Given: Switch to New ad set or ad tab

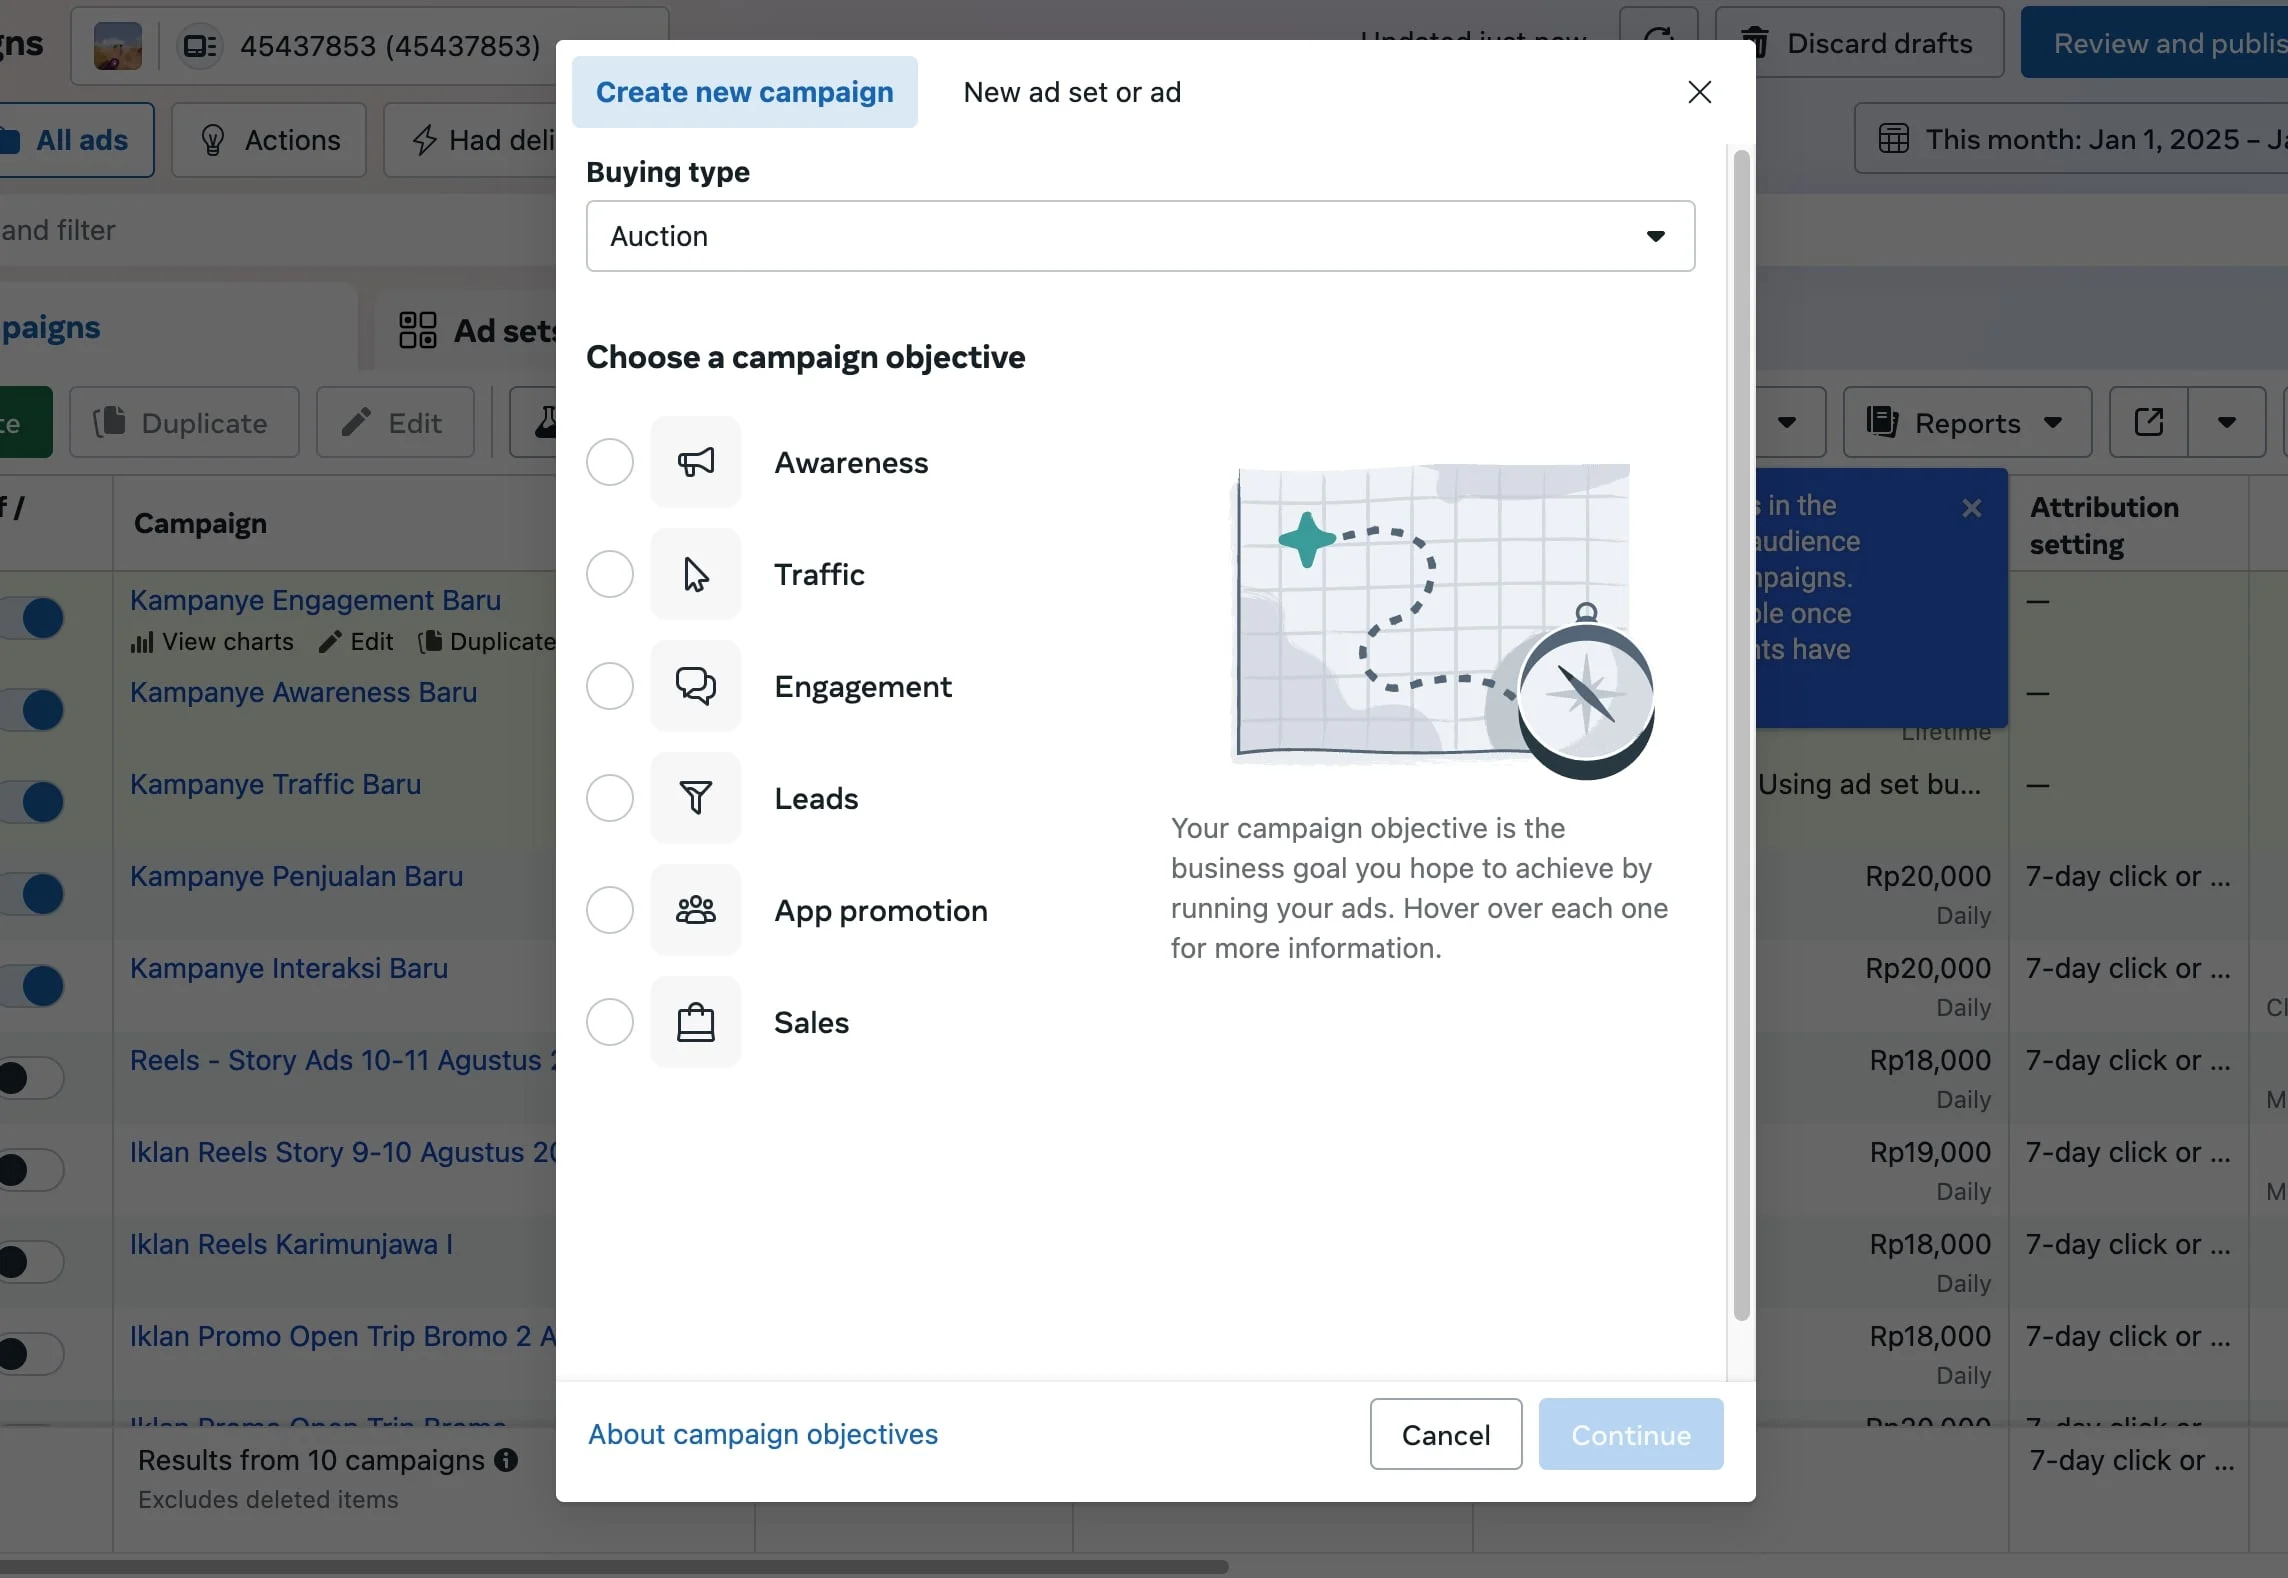Looking at the screenshot, I should 1072,92.
